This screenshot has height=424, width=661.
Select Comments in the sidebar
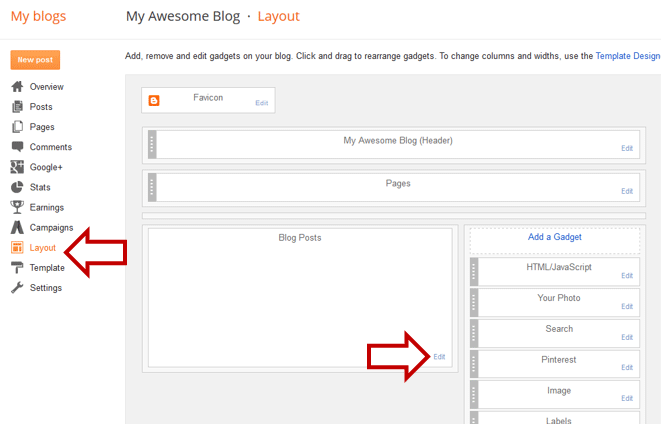[51, 147]
